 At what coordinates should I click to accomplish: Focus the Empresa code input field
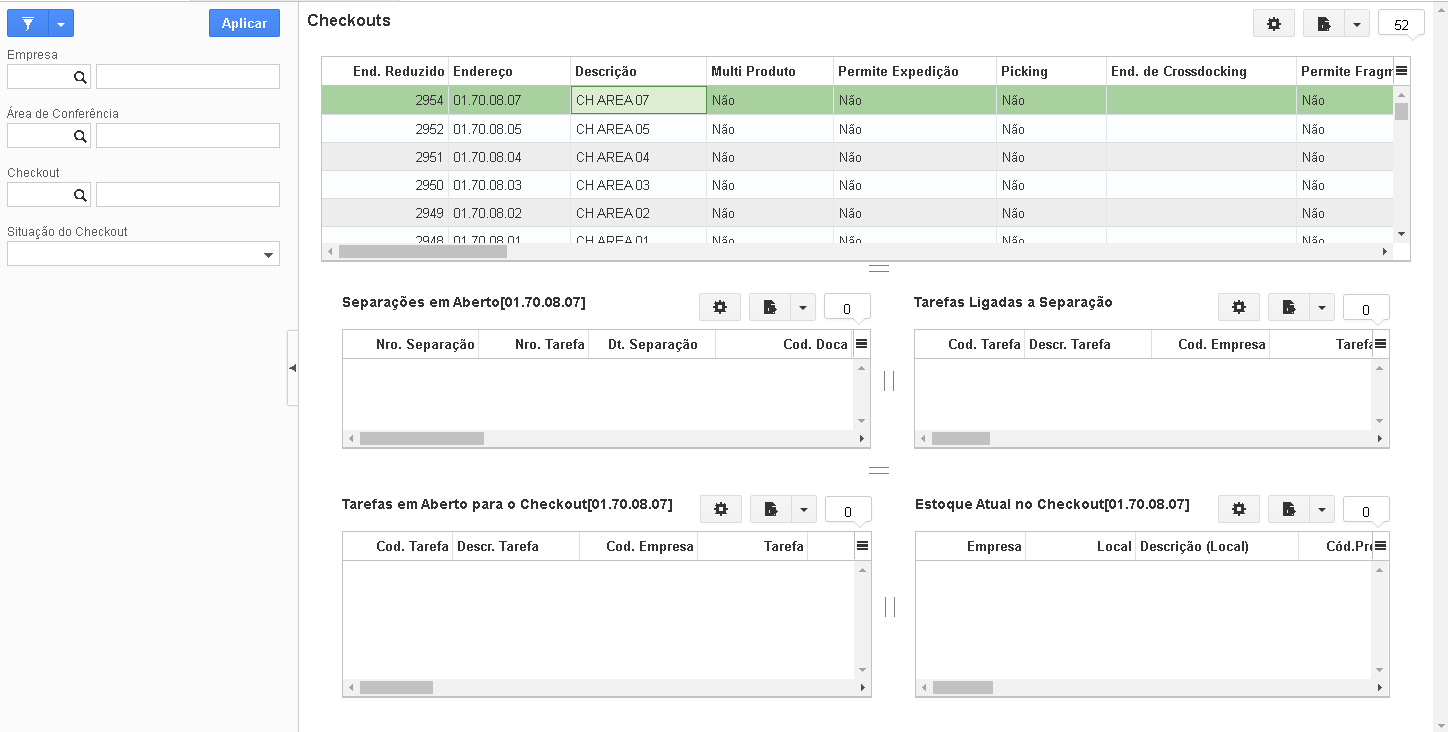click(39, 77)
